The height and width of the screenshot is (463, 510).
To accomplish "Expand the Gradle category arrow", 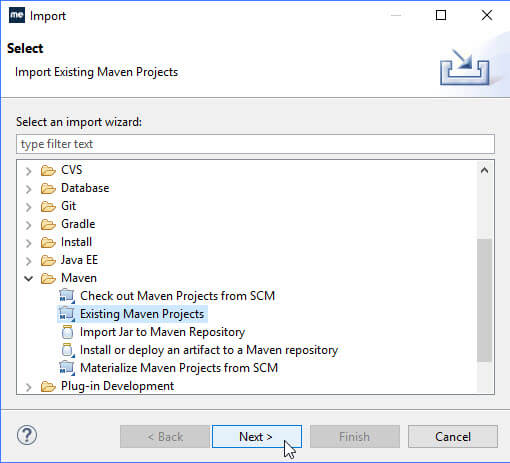I will [29, 225].
